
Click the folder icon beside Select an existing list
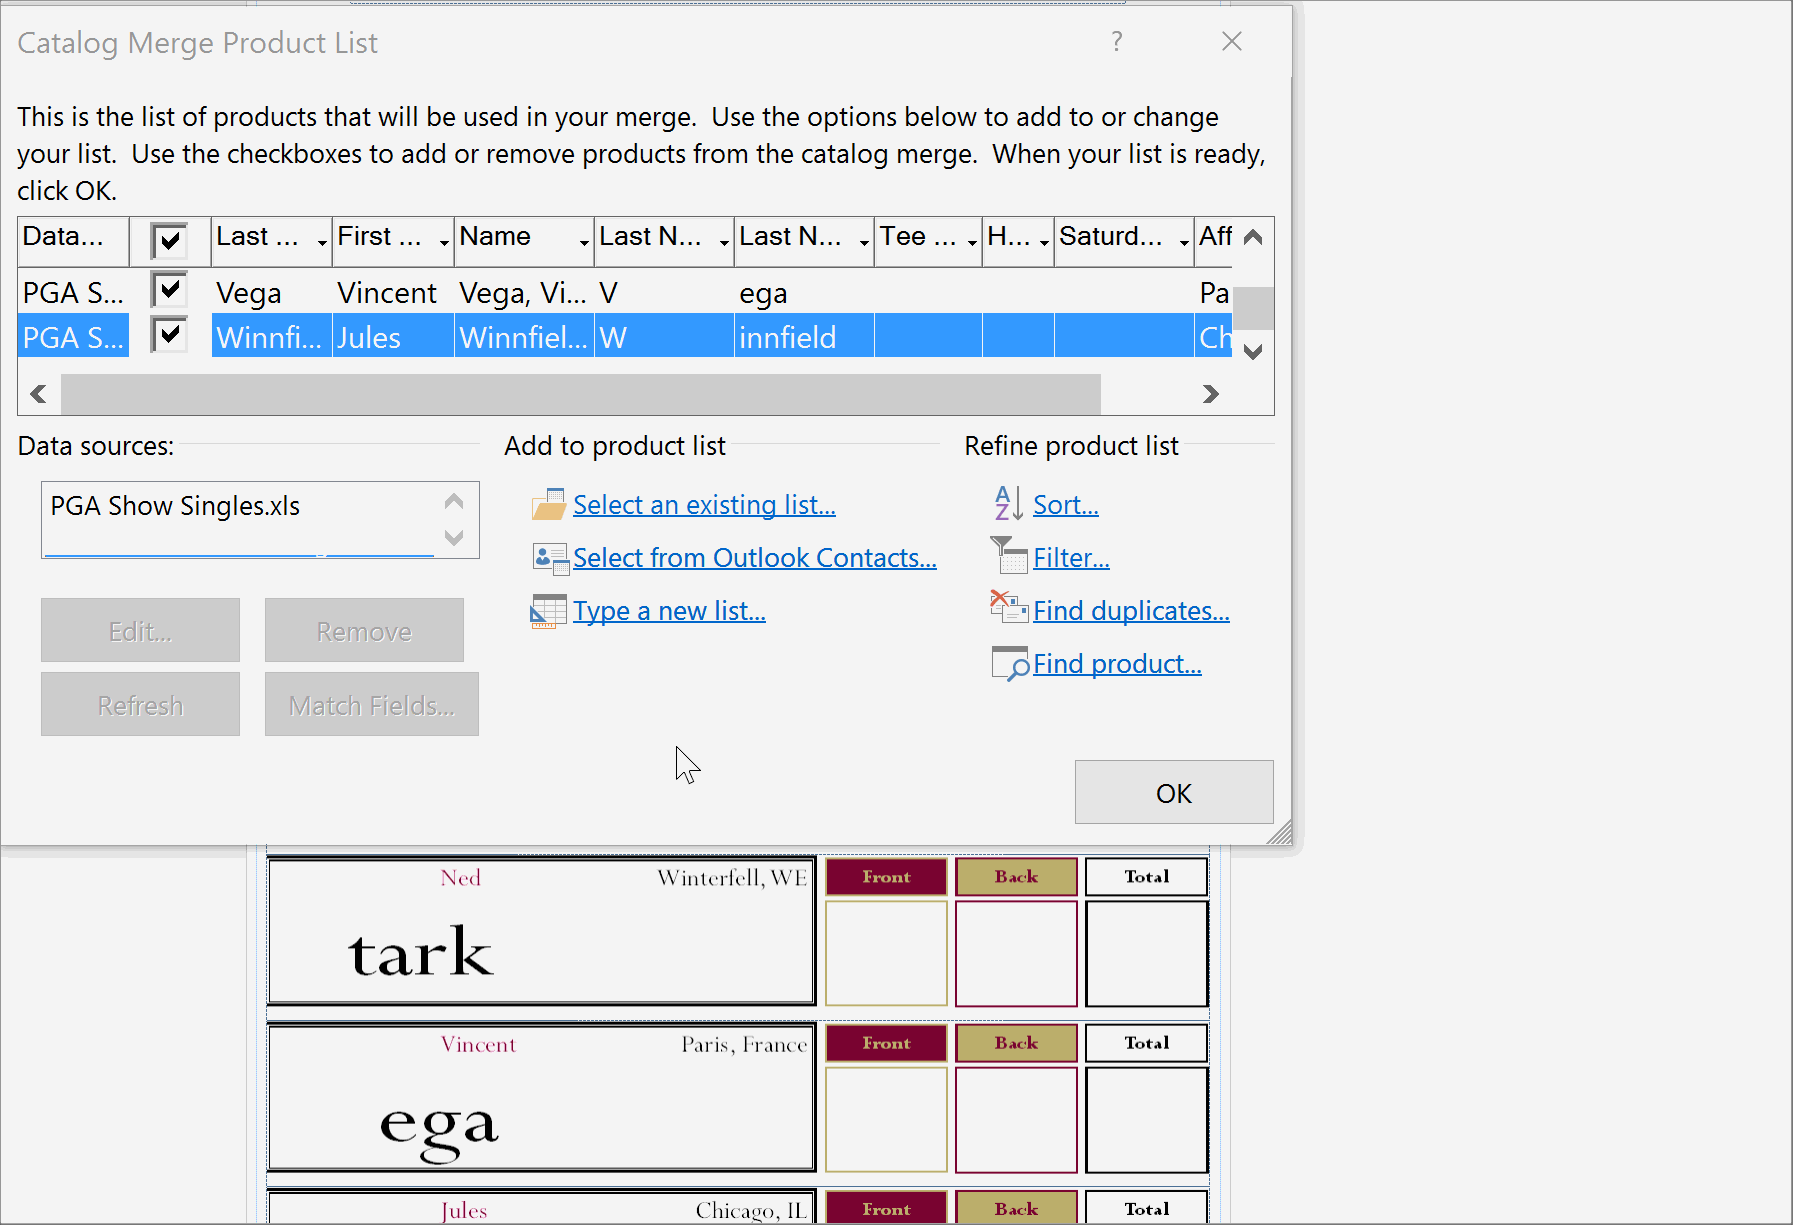(x=549, y=505)
